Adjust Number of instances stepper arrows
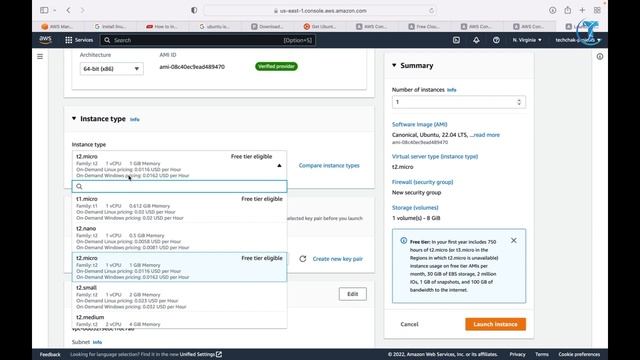The width and height of the screenshot is (640, 360). click(x=519, y=102)
